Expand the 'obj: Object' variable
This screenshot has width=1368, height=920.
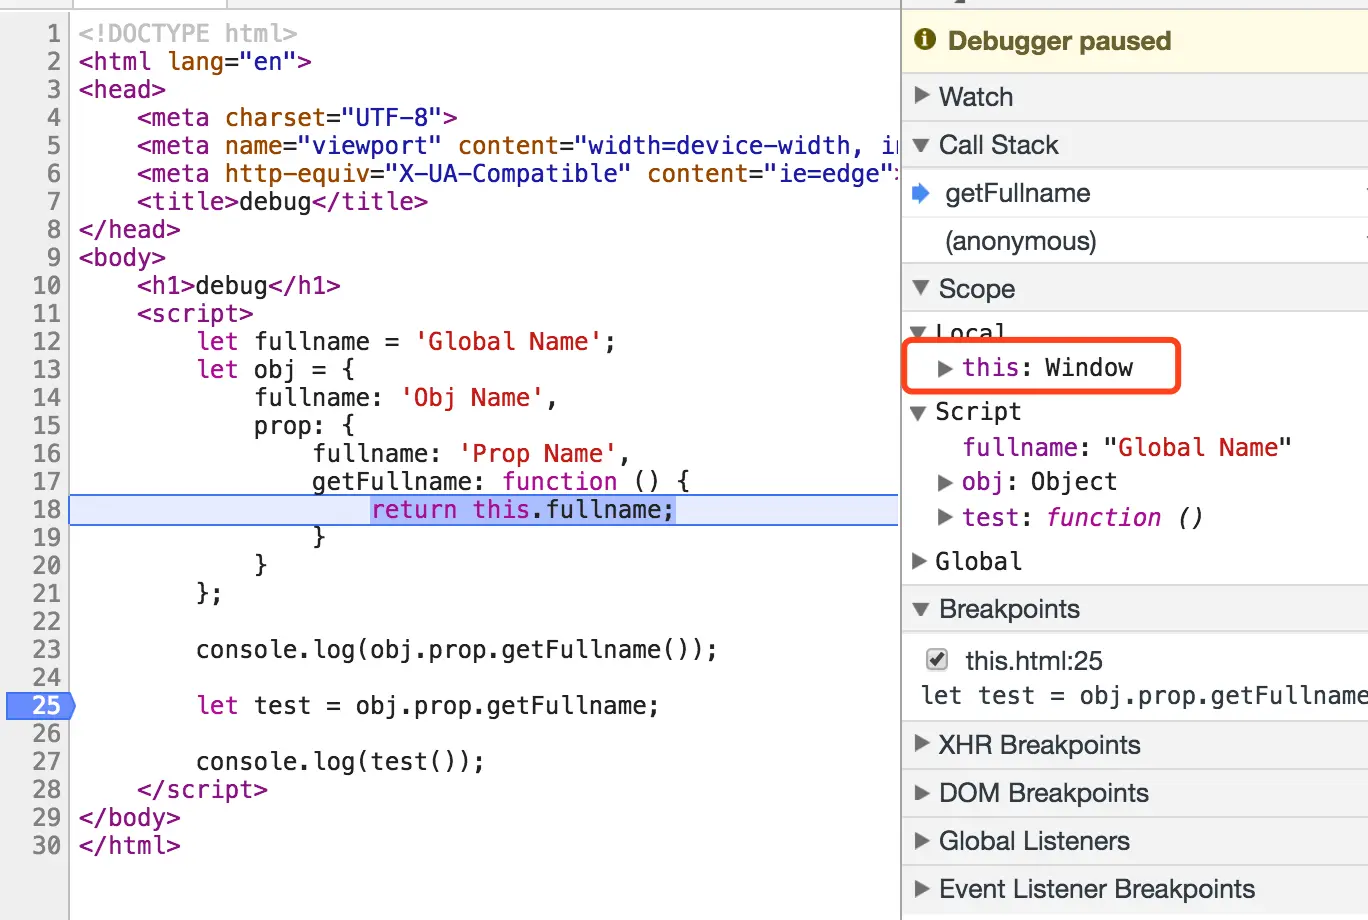[945, 482]
